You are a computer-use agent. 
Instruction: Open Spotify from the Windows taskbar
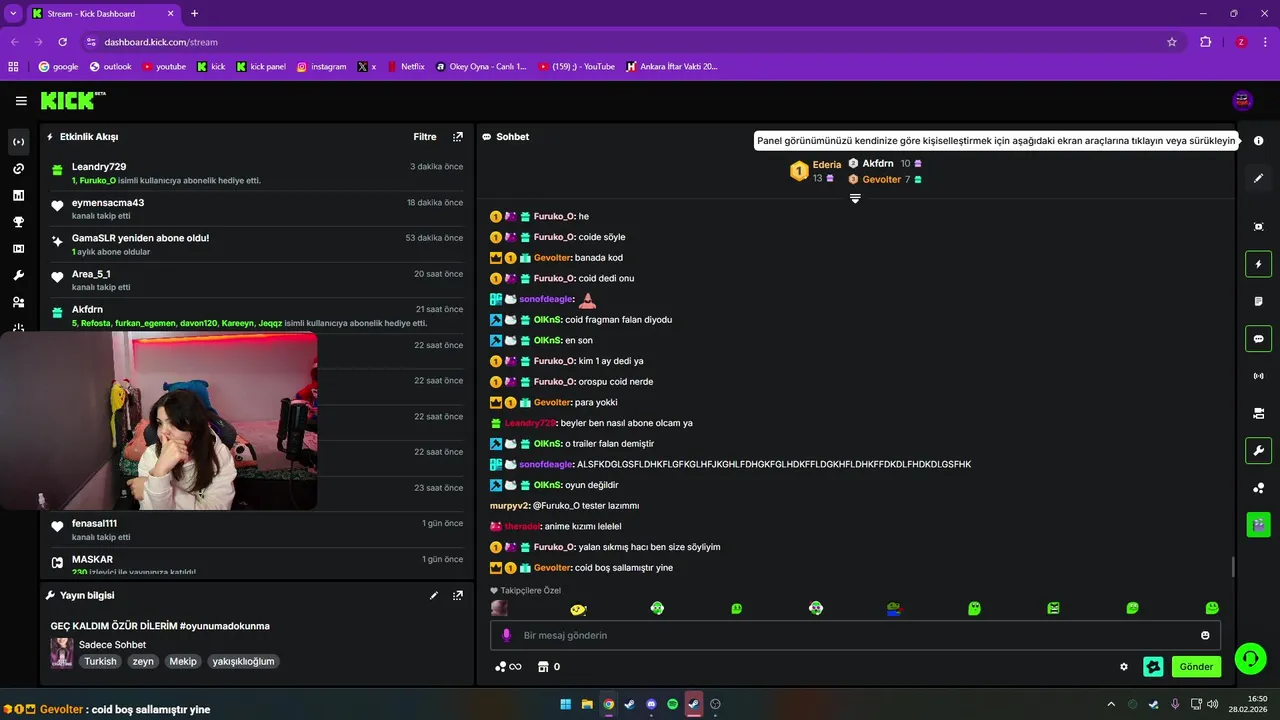click(x=673, y=704)
